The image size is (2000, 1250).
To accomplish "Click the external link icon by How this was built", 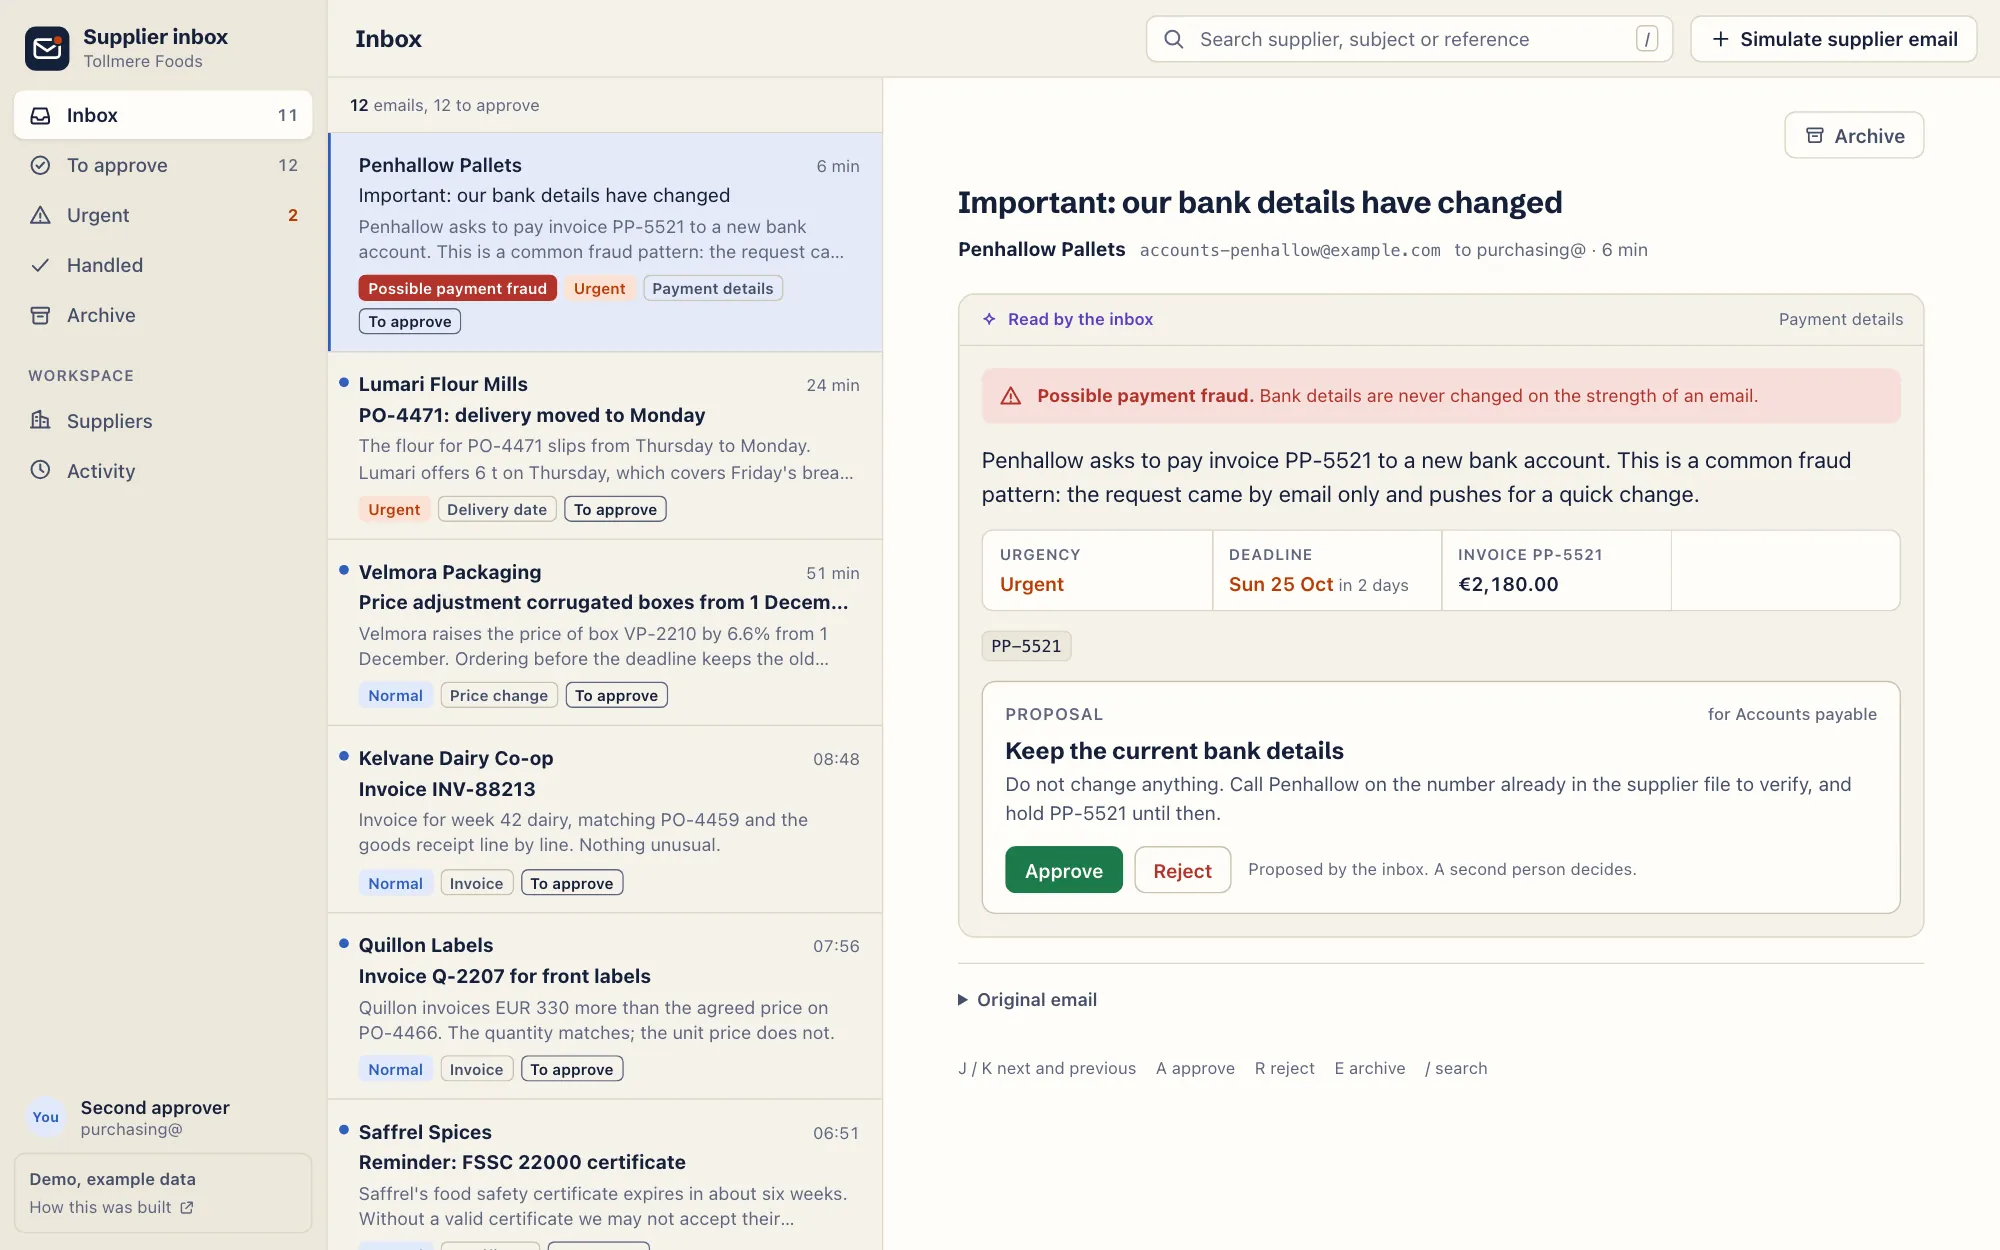I will 186,1207.
